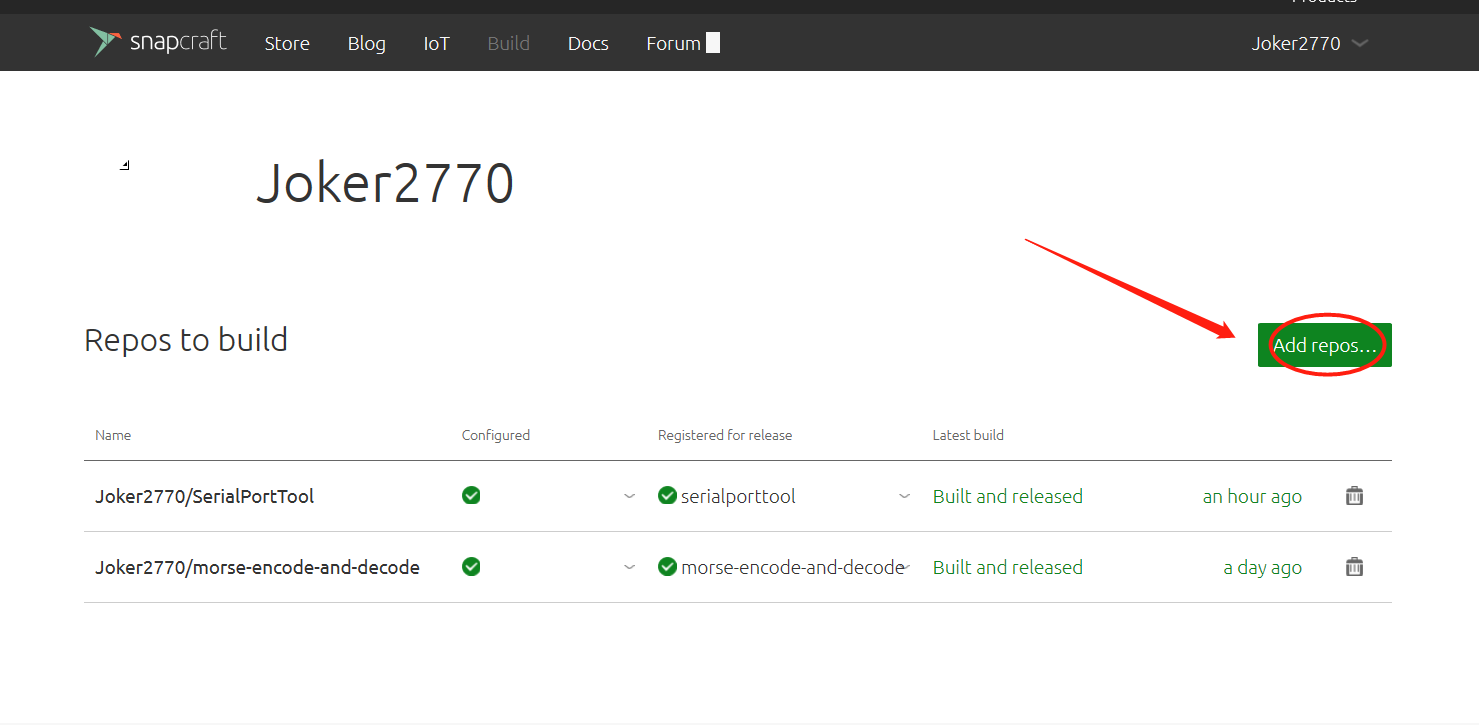Viewport: 1479px width, 725px height.
Task: Click the 'a day ago' build time
Action: (1262, 567)
